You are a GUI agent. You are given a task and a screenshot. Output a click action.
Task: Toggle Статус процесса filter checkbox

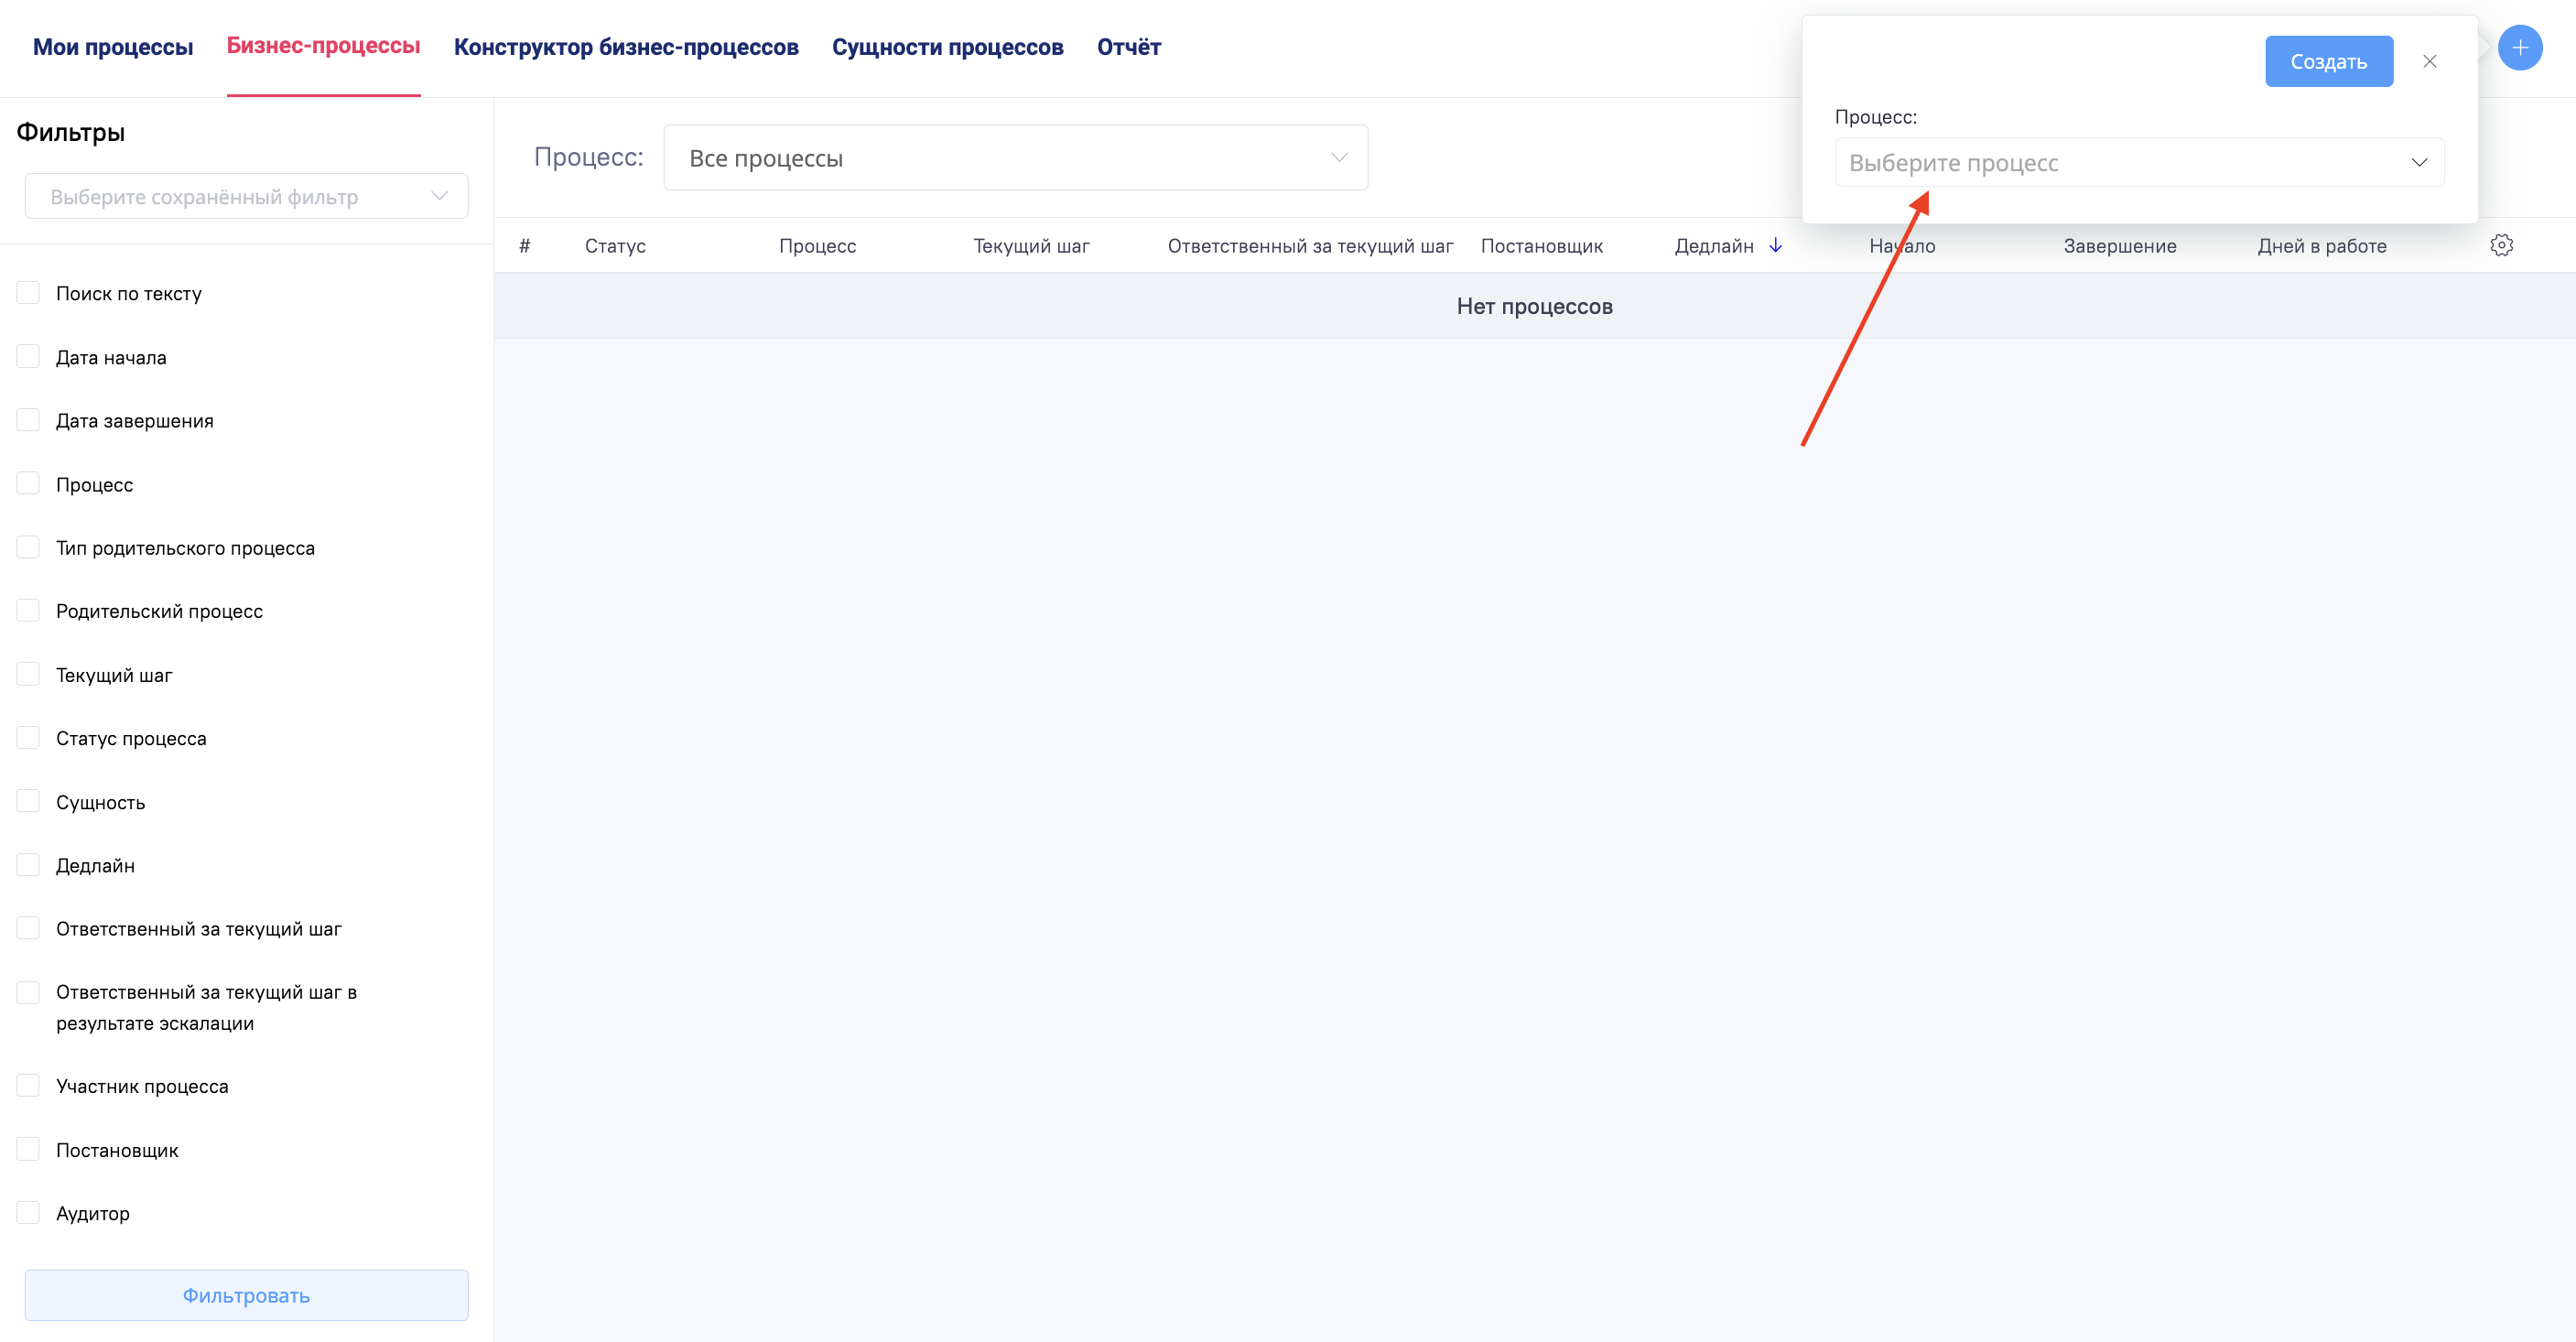28,738
